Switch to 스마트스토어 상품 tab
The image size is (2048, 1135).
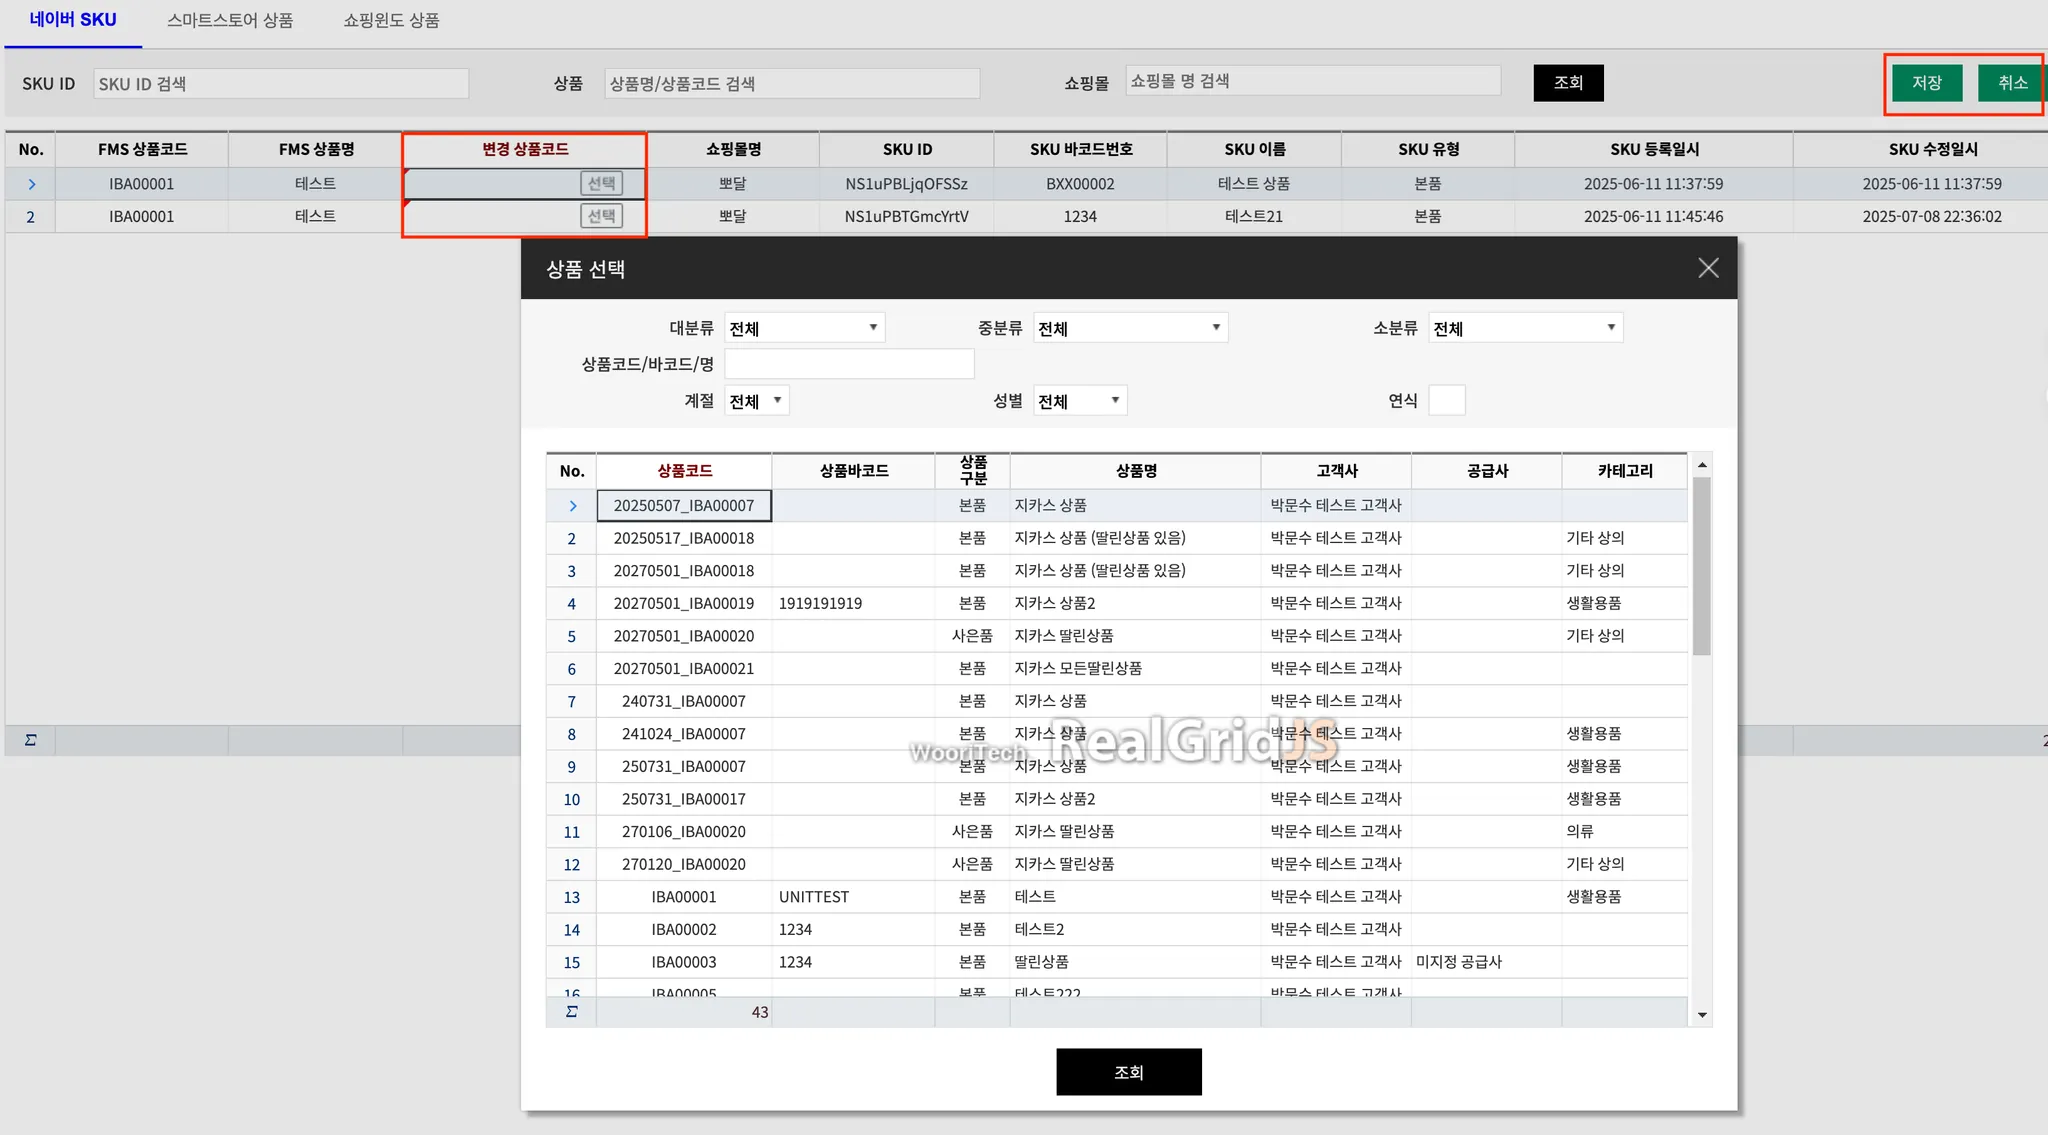tap(230, 20)
